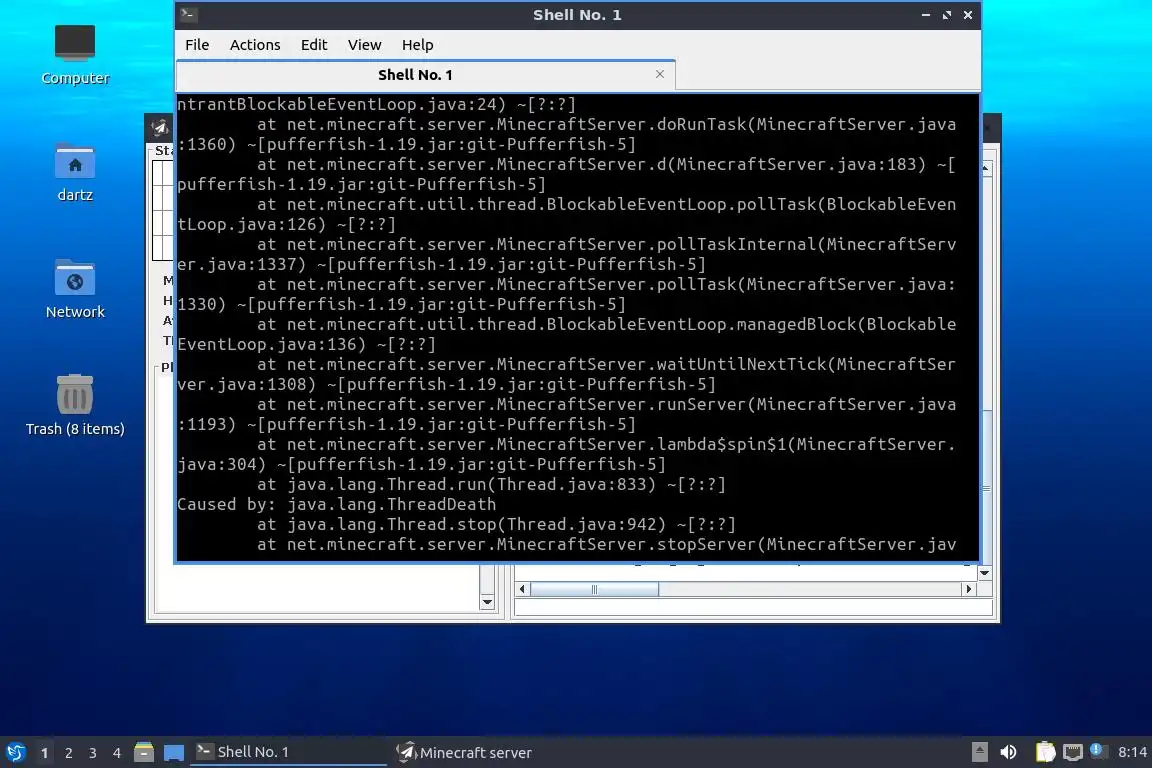The image size is (1152, 768).
Task: Open the volume control tray icon
Action: coord(1009,752)
